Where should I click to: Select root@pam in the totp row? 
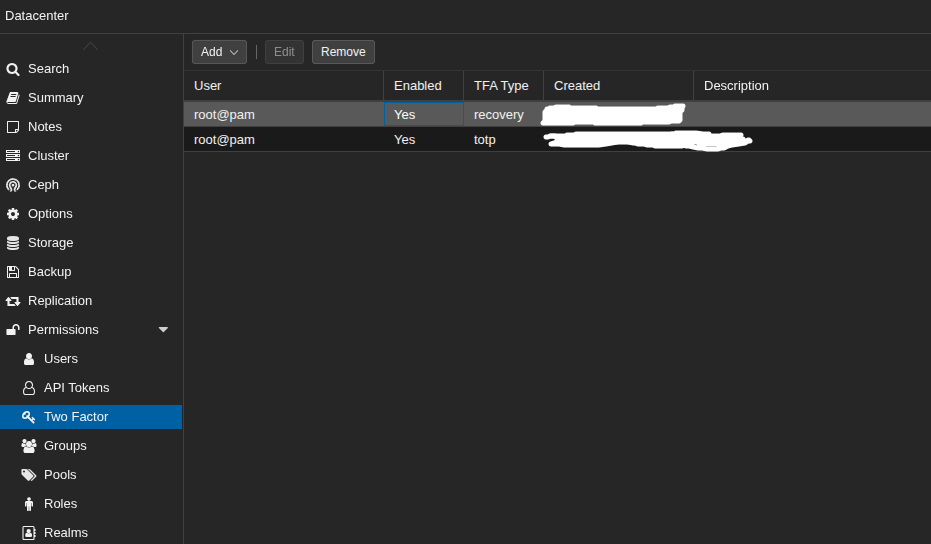224,140
